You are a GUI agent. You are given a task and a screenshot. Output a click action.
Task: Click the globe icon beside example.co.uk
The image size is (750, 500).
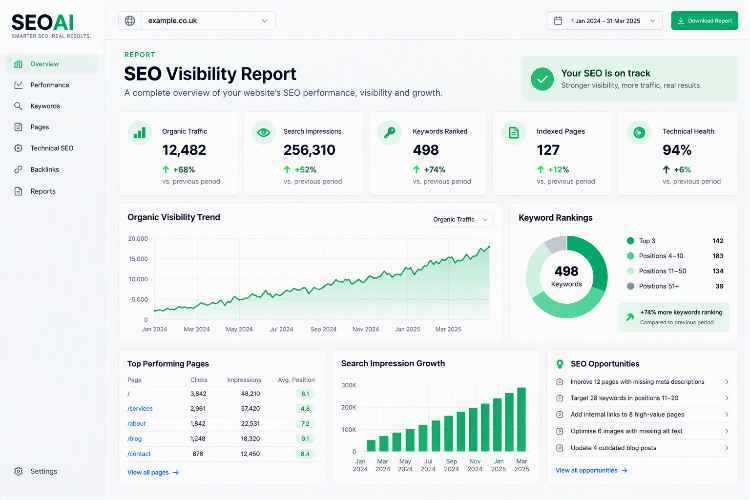[x=130, y=21]
